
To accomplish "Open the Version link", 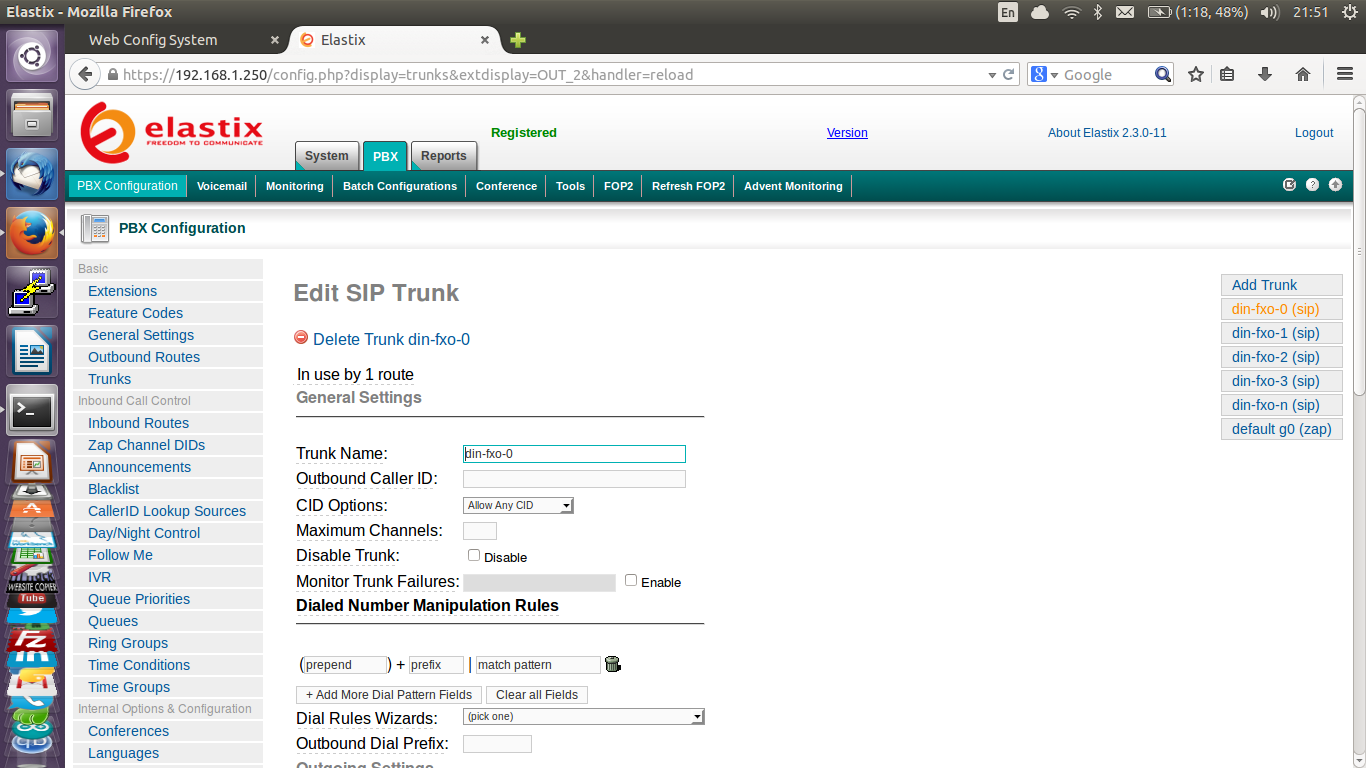I will click(847, 133).
